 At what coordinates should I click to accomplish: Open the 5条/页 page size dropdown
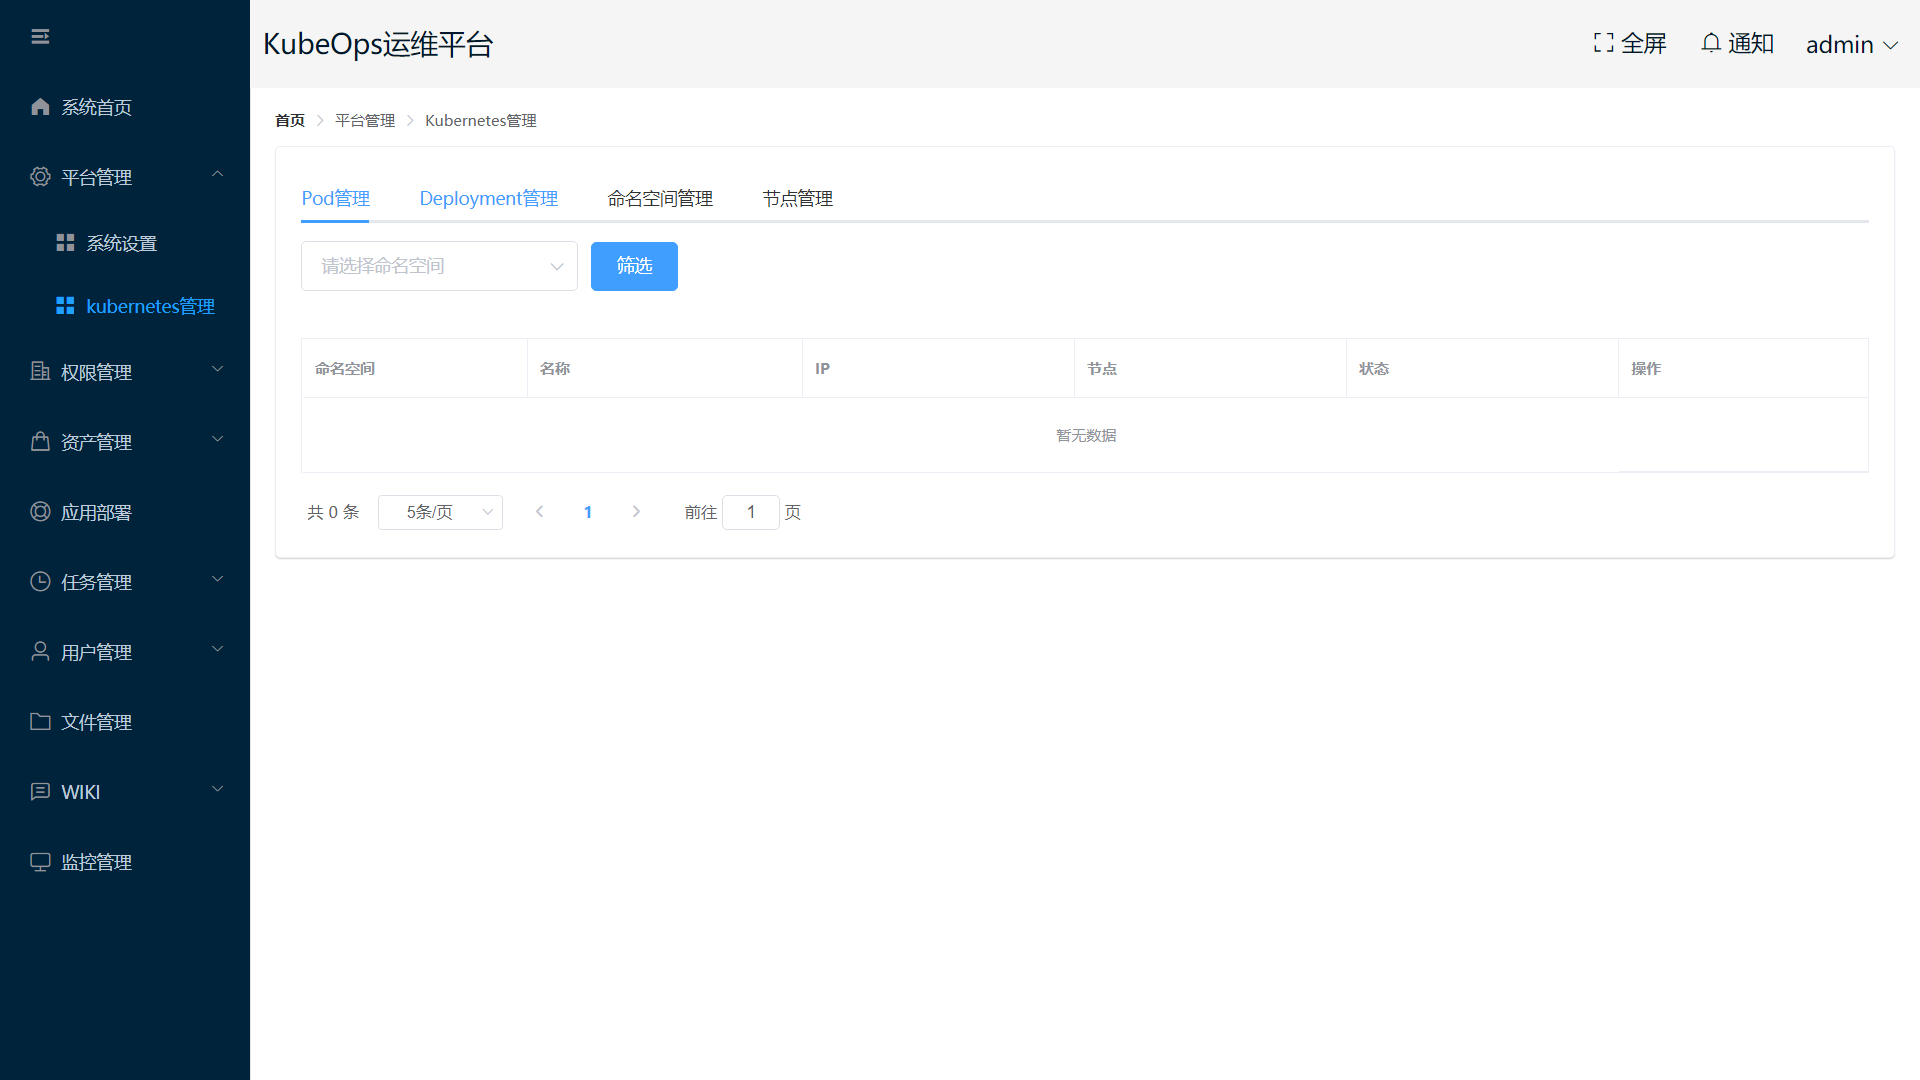[440, 512]
